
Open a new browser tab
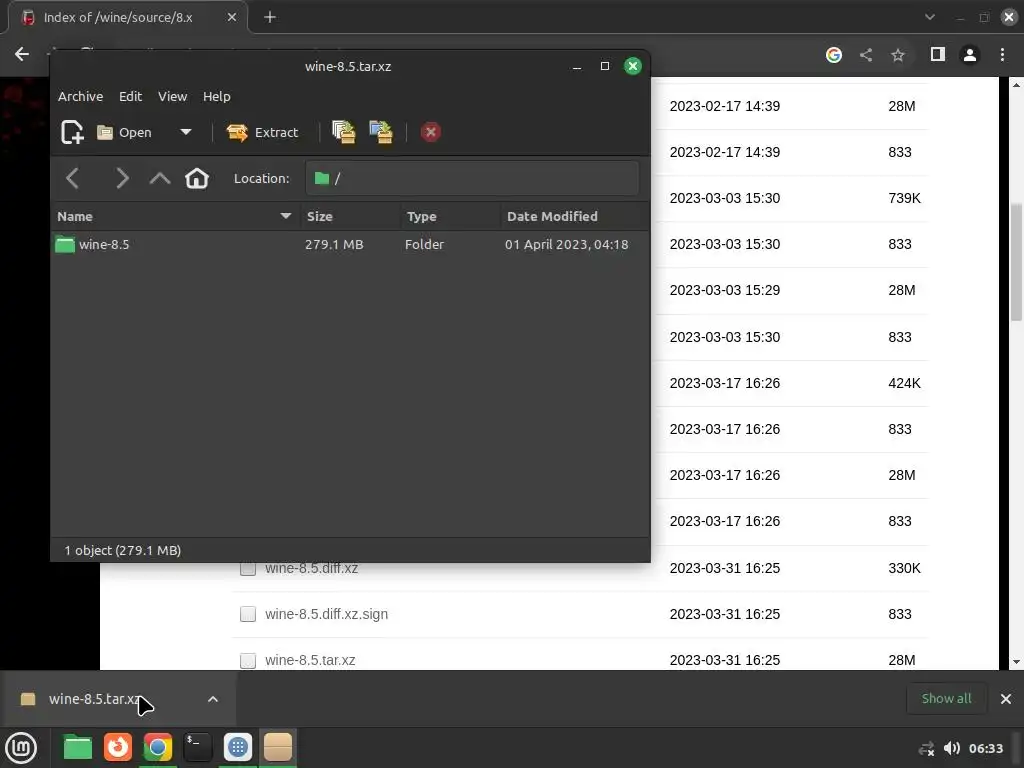[270, 18]
